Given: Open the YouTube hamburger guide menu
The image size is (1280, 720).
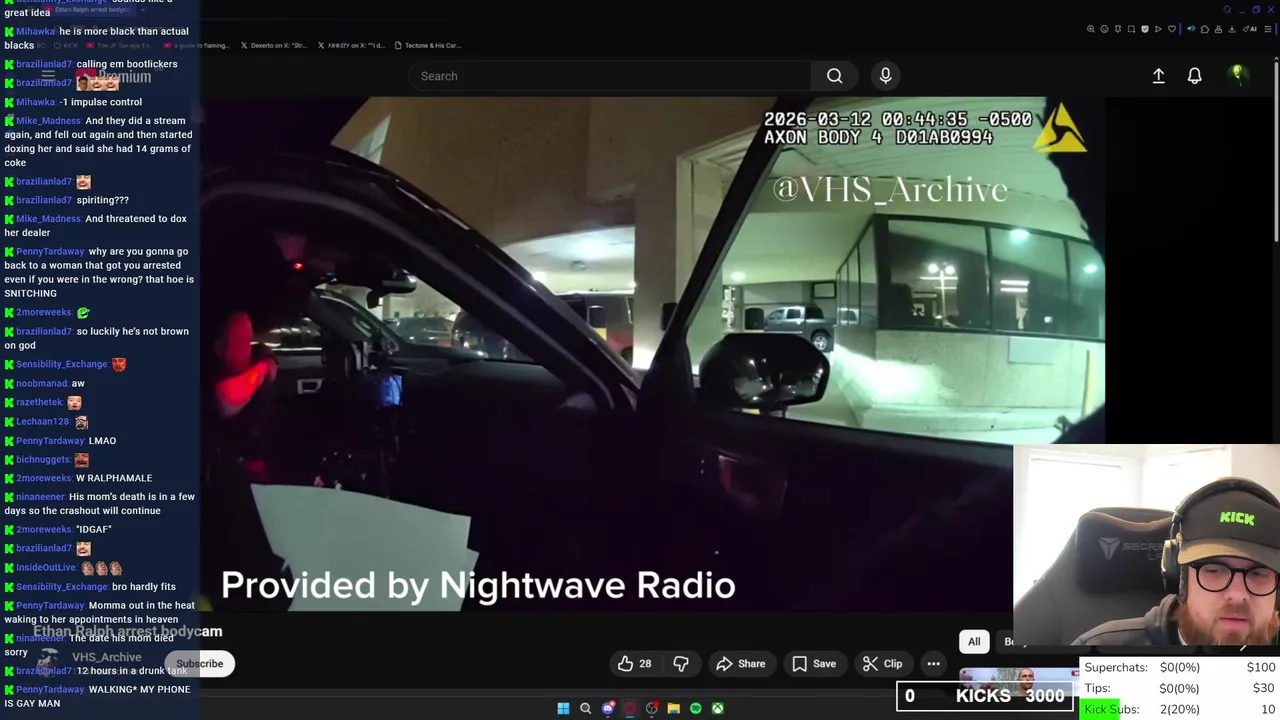Looking at the screenshot, I should pos(48,75).
